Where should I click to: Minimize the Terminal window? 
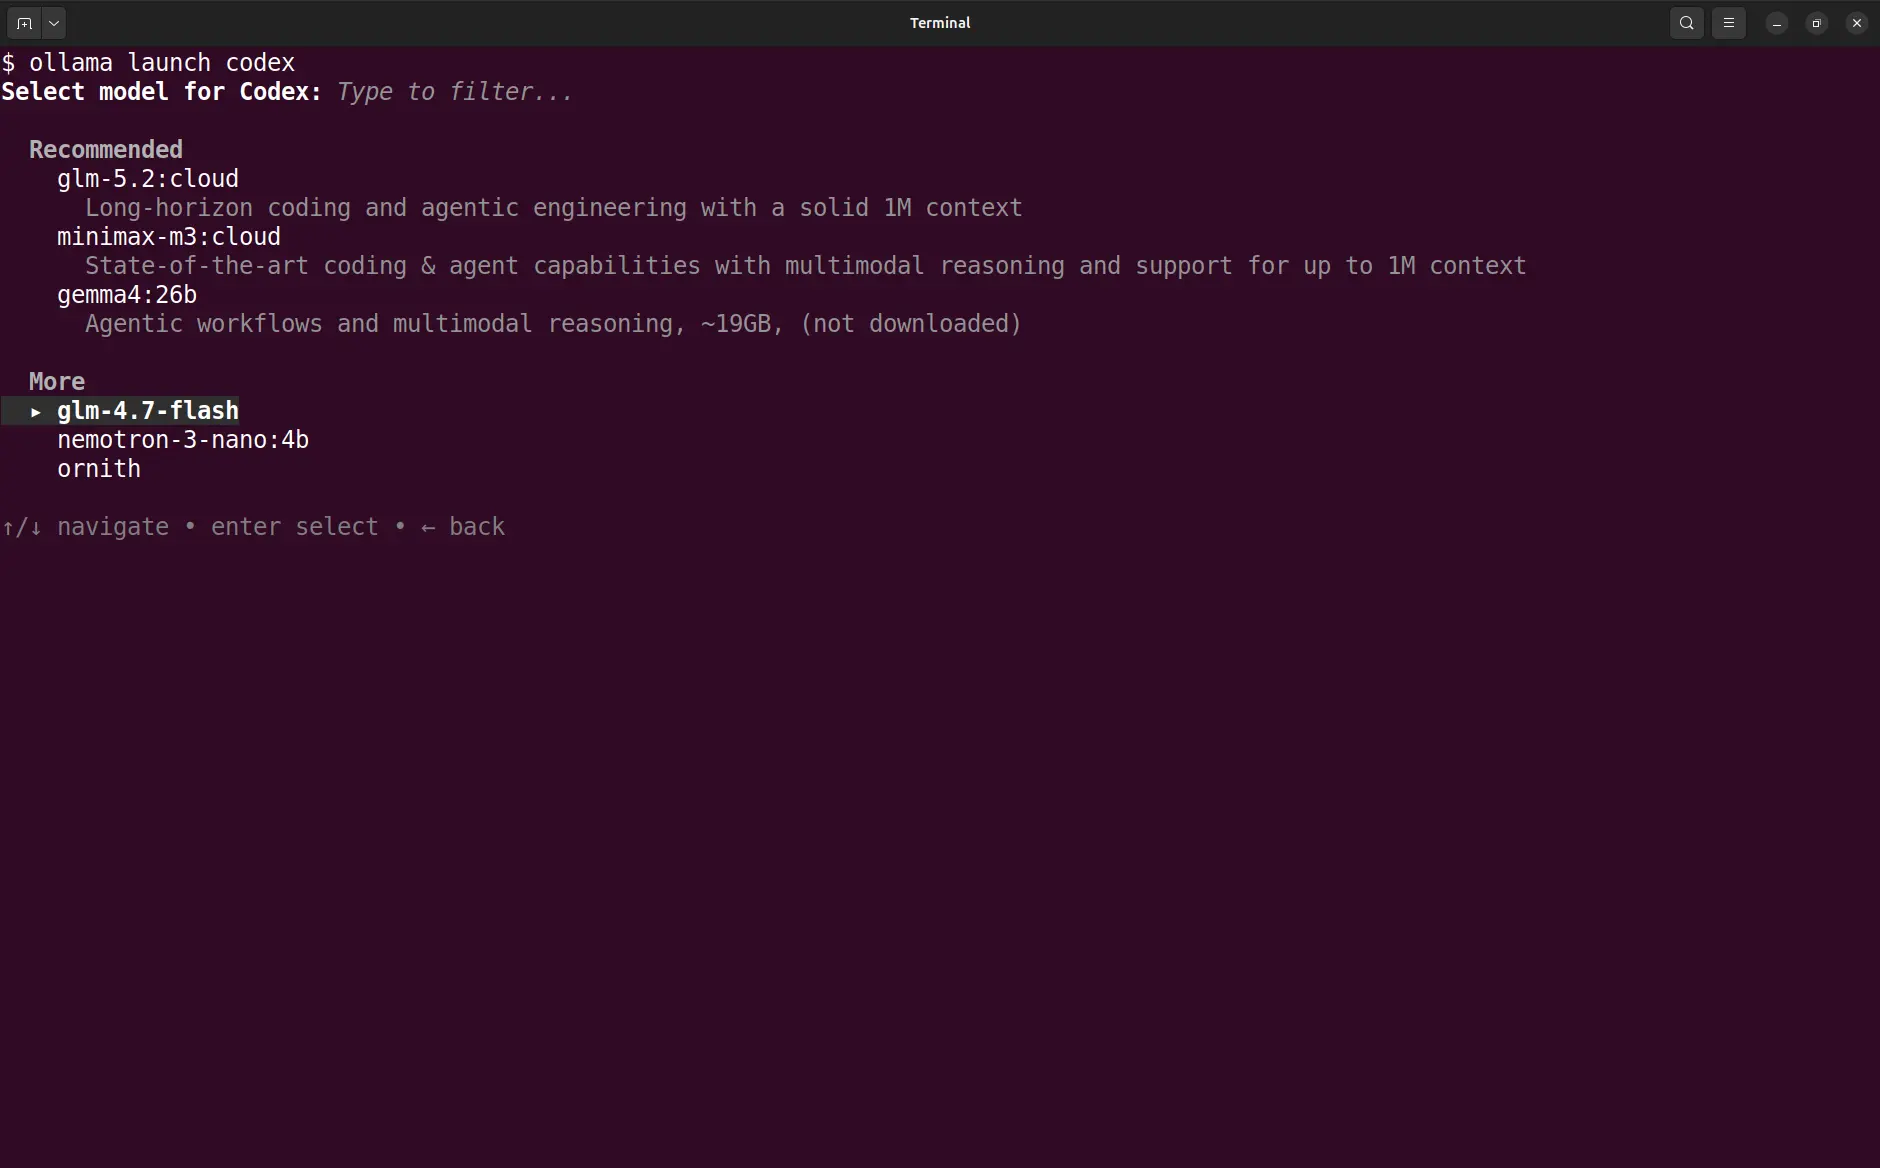[1776, 23]
